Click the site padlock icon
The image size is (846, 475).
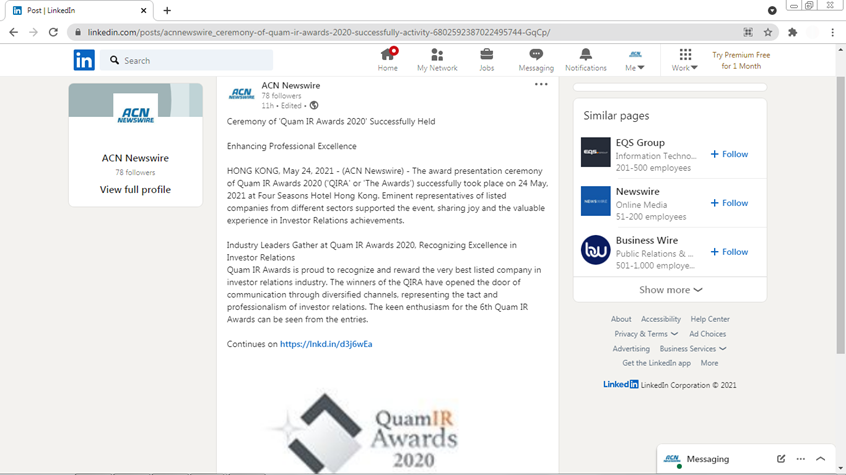pos(78,32)
